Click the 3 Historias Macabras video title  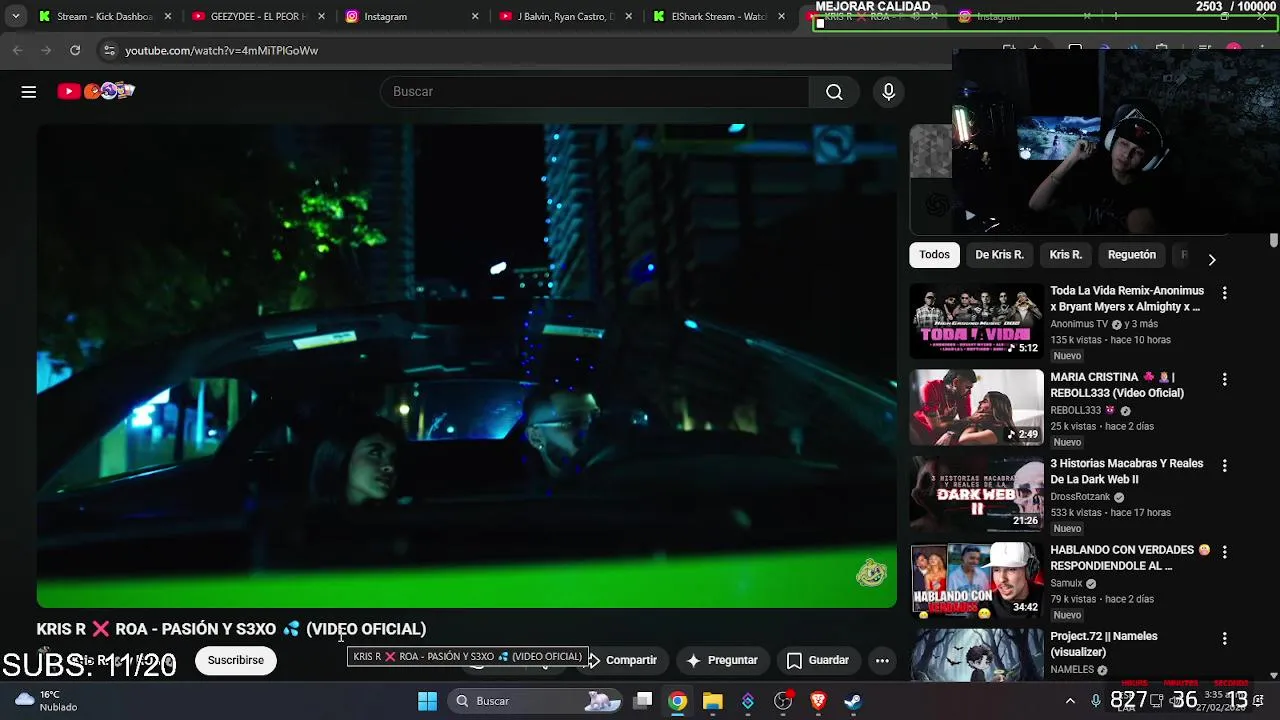[x=1126, y=472]
